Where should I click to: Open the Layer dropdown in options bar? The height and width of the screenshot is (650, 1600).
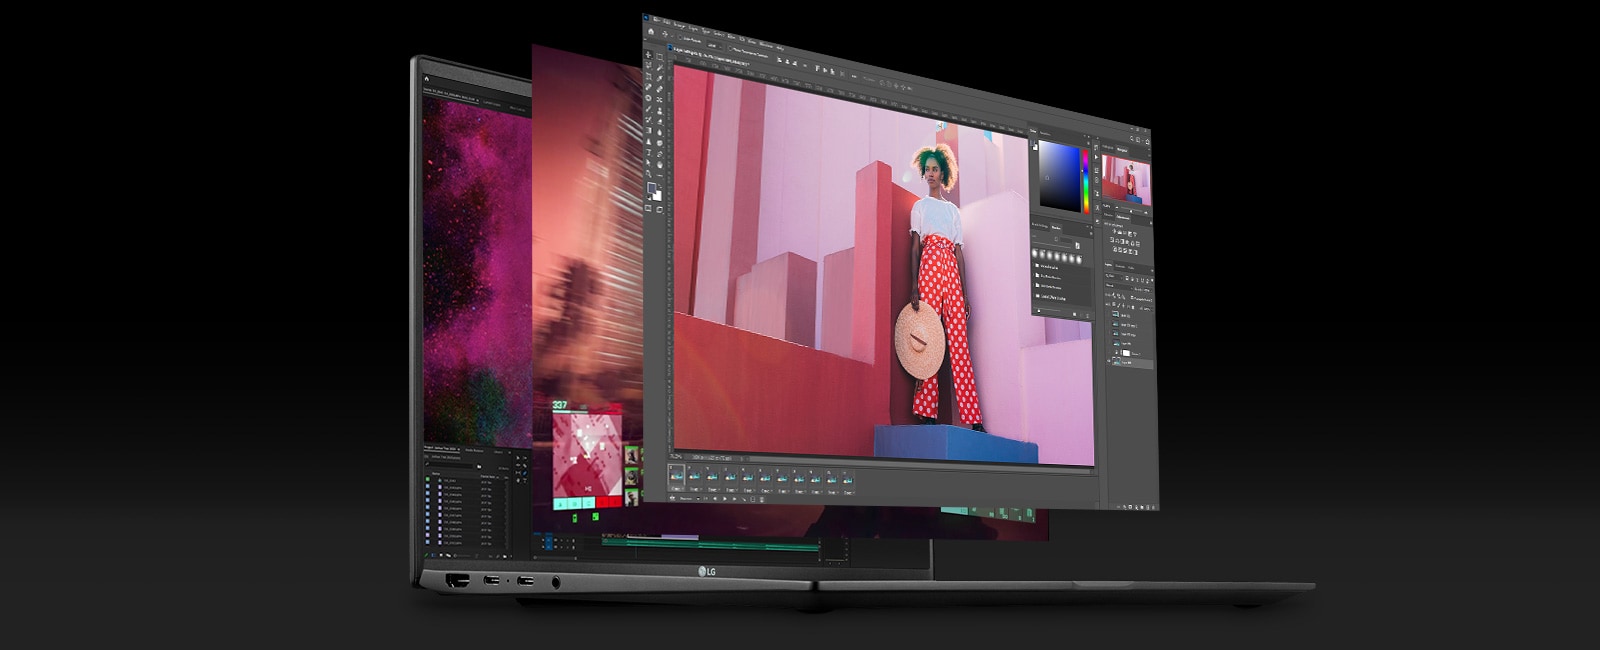pos(713,46)
